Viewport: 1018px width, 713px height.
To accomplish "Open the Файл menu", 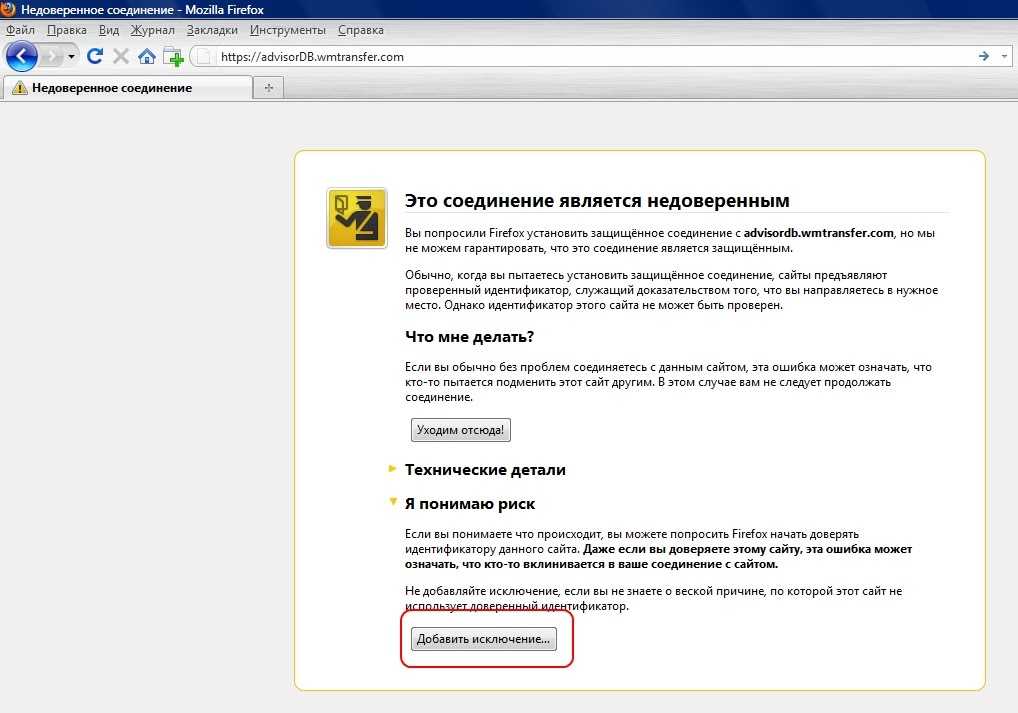I will pyautogui.click(x=20, y=30).
